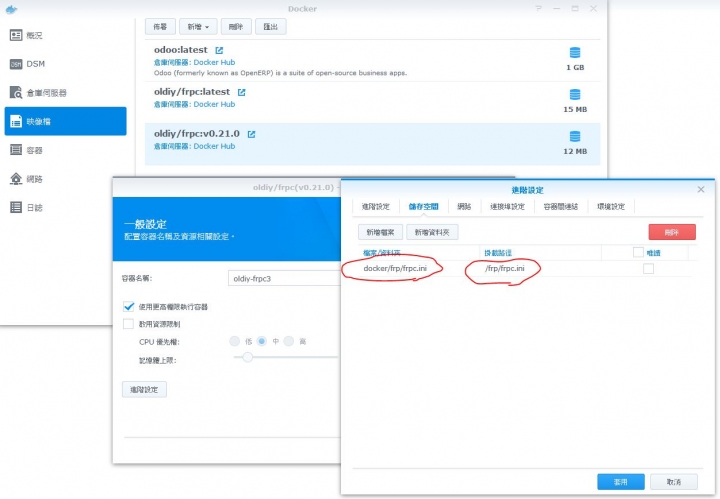
Task: Click the red 刪除 delete button
Action: (672, 232)
